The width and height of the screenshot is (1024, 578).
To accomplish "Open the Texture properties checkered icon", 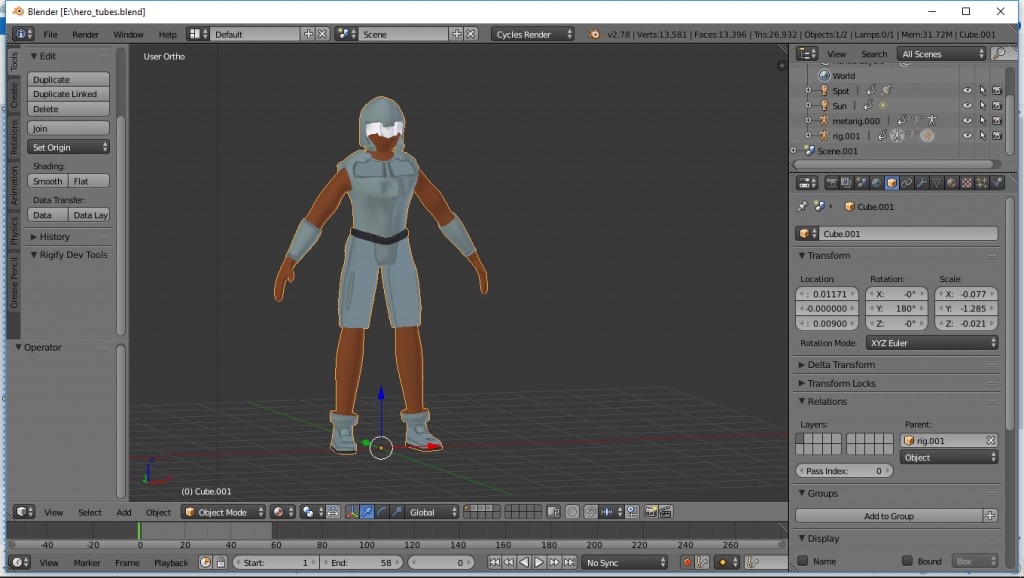I will pos(965,183).
